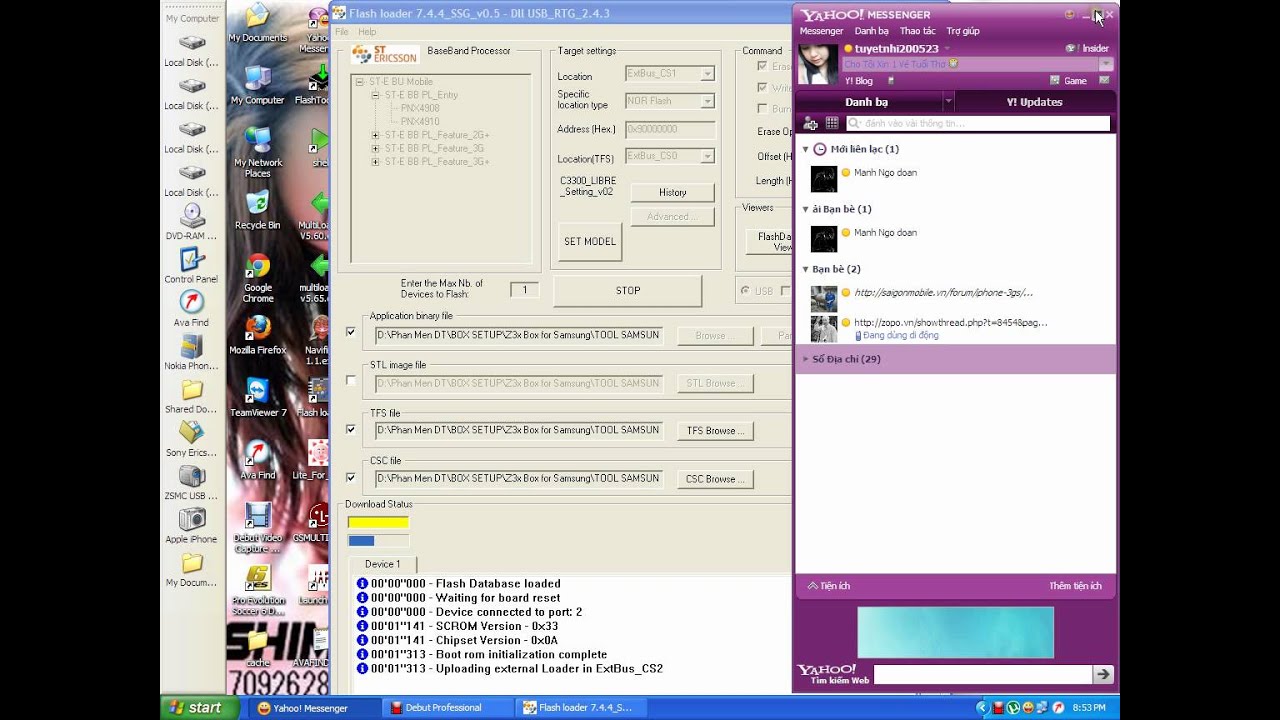This screenshot has height=720, width=1280.
Task: Open Game link in Yahoo Messenger
Action: pyautogui.click(x=1069, y=80)
